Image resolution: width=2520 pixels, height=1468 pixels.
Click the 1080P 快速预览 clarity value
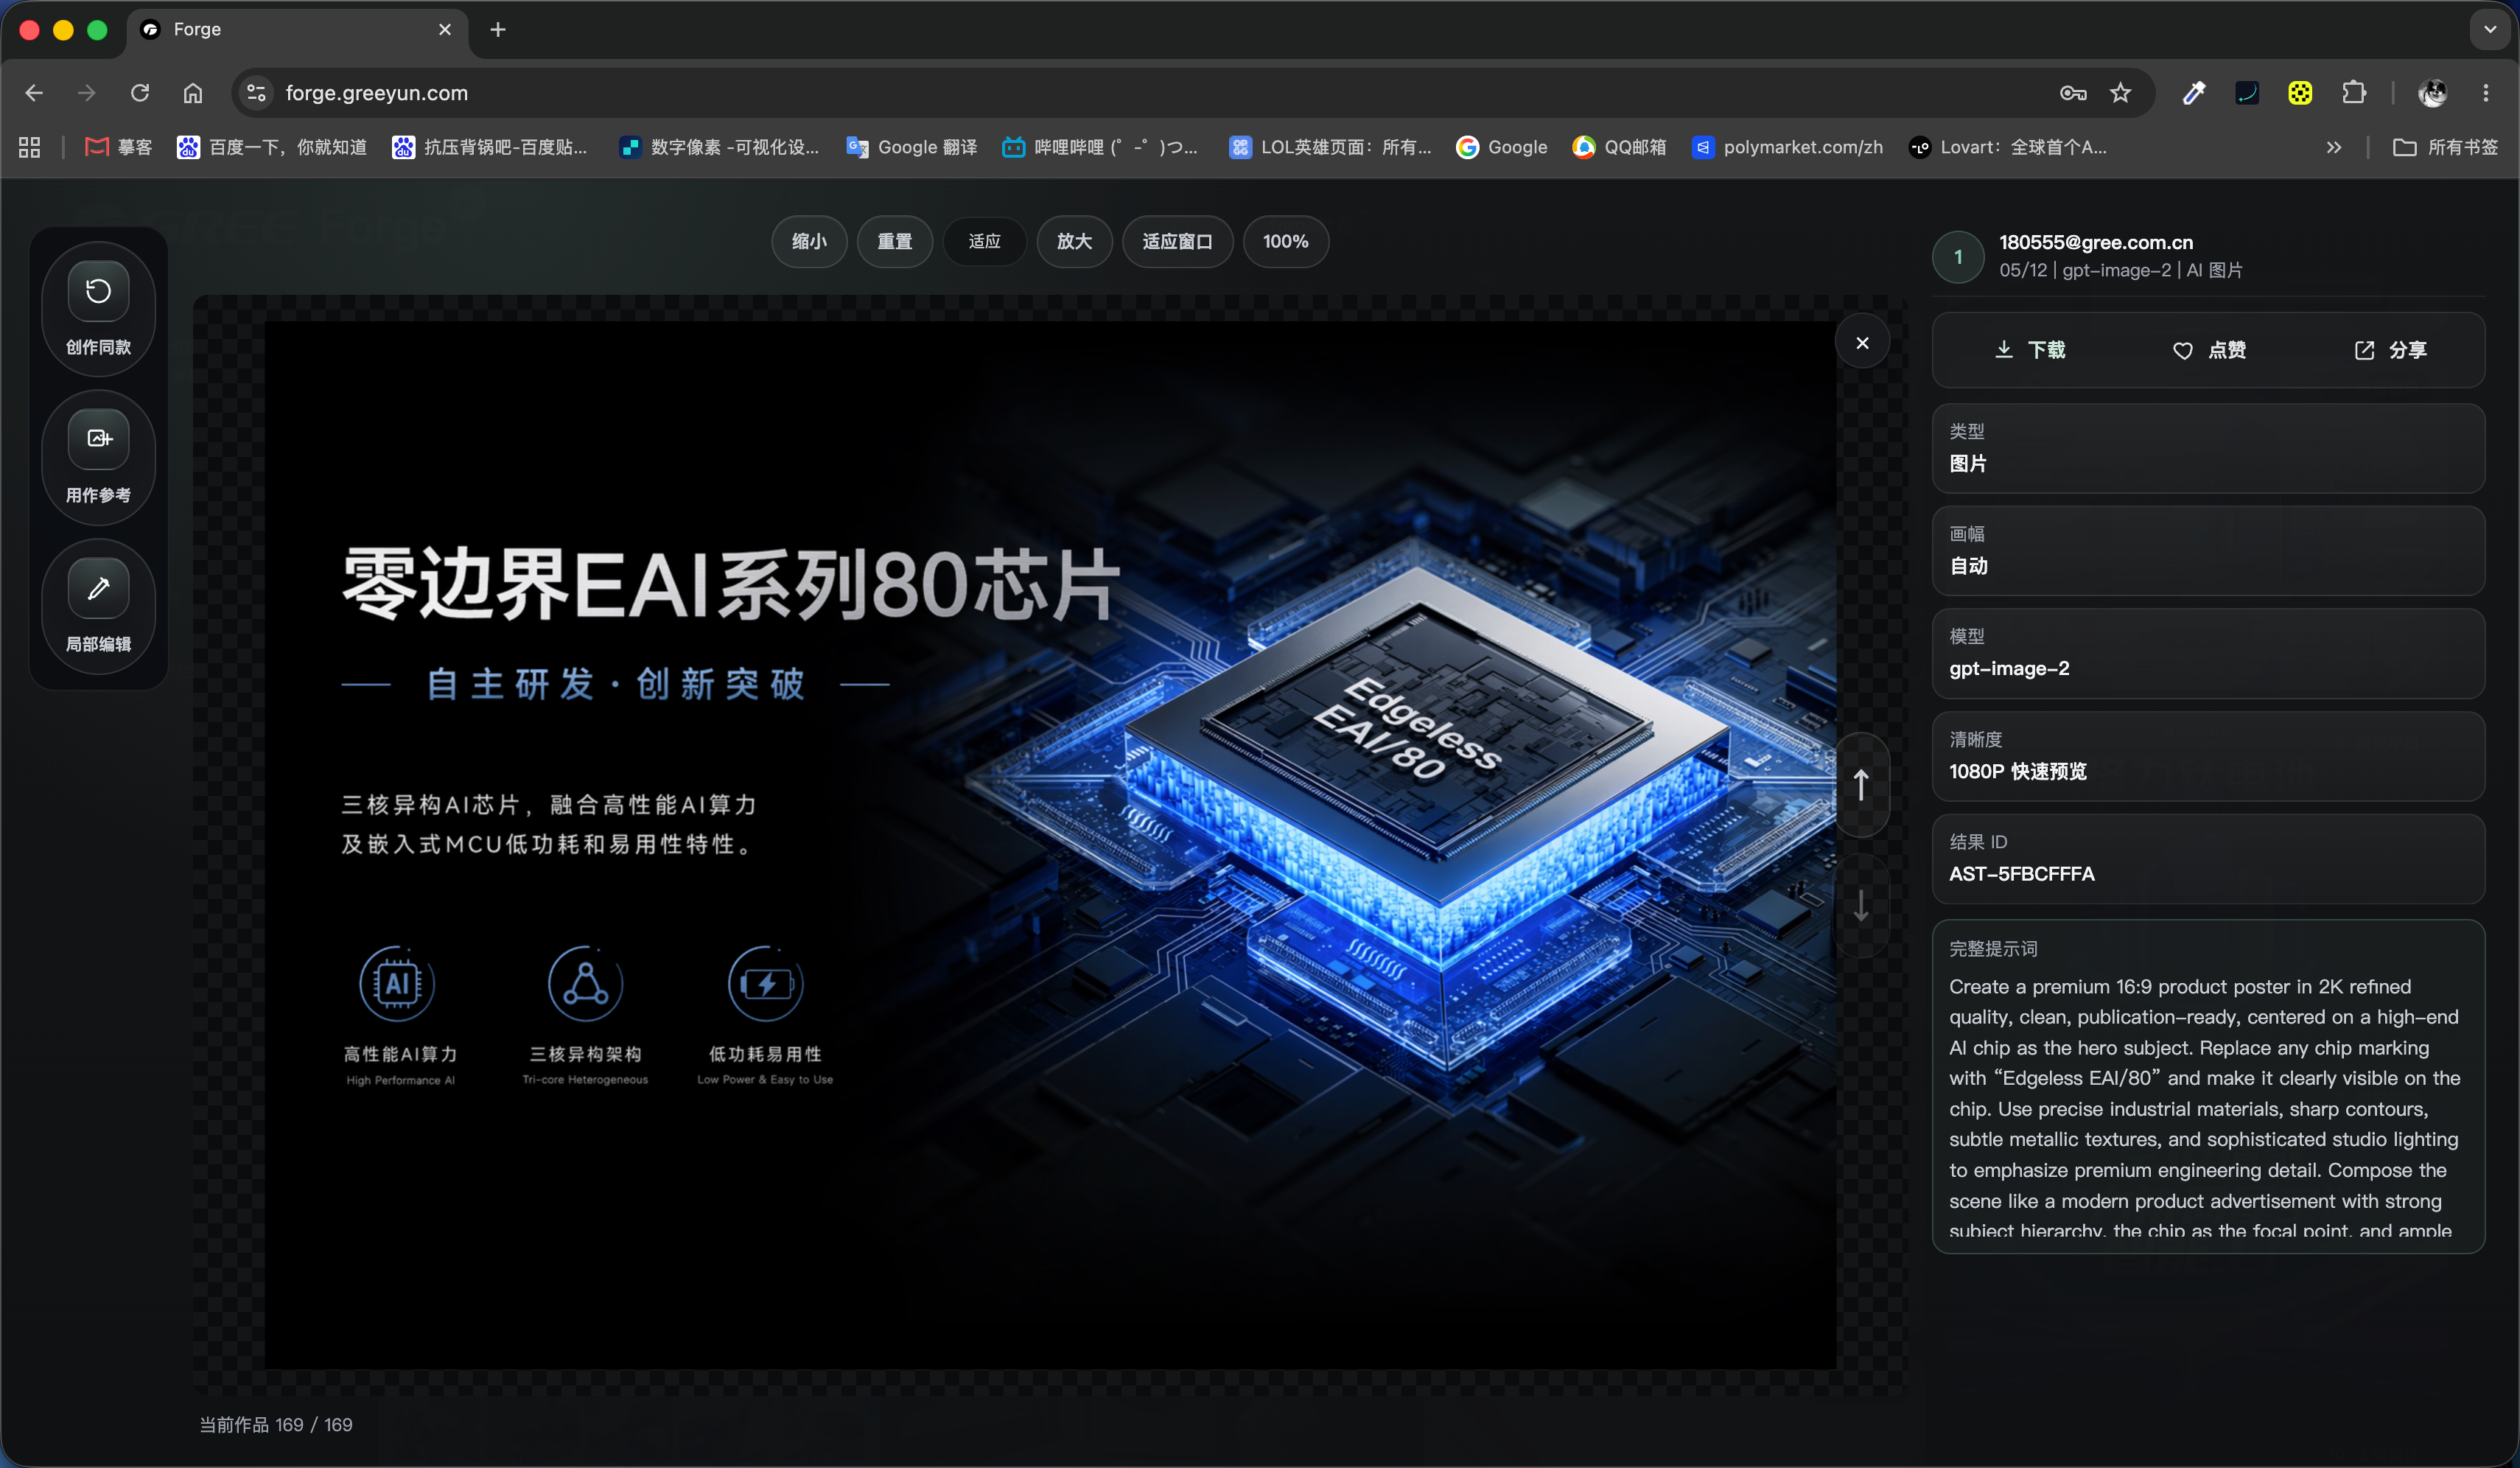tap(2017, 771)
